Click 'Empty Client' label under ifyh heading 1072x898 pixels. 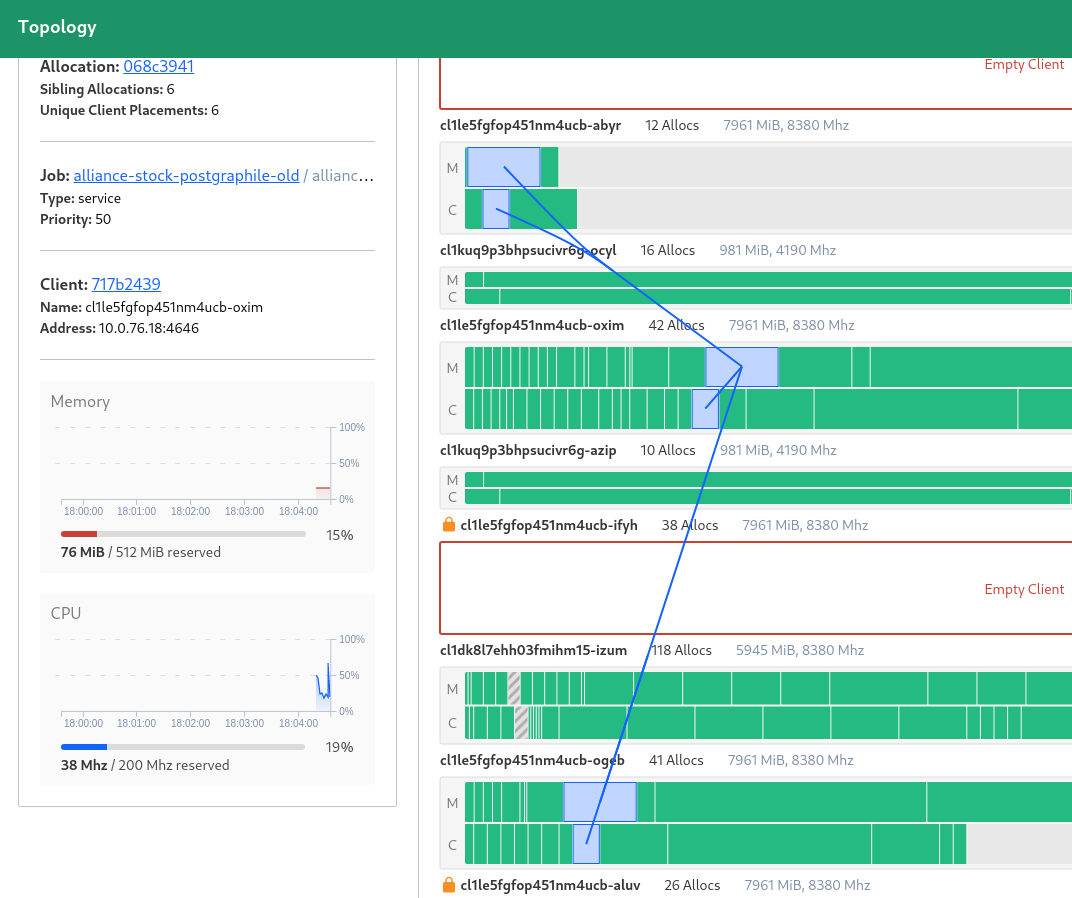pyautogui.click(x=1024, y=590)
